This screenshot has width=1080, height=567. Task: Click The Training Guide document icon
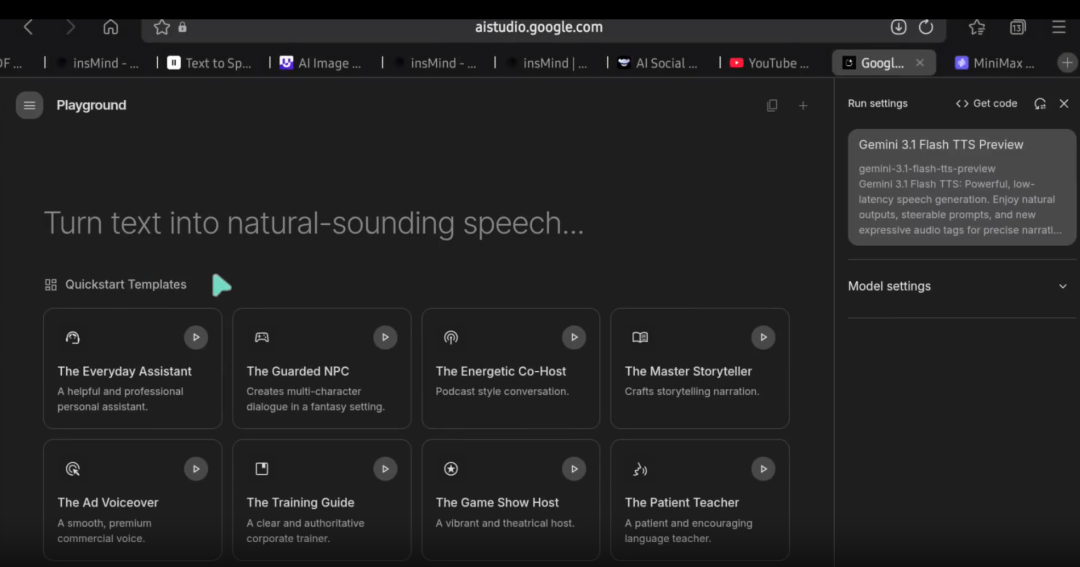tap(262, 468)
